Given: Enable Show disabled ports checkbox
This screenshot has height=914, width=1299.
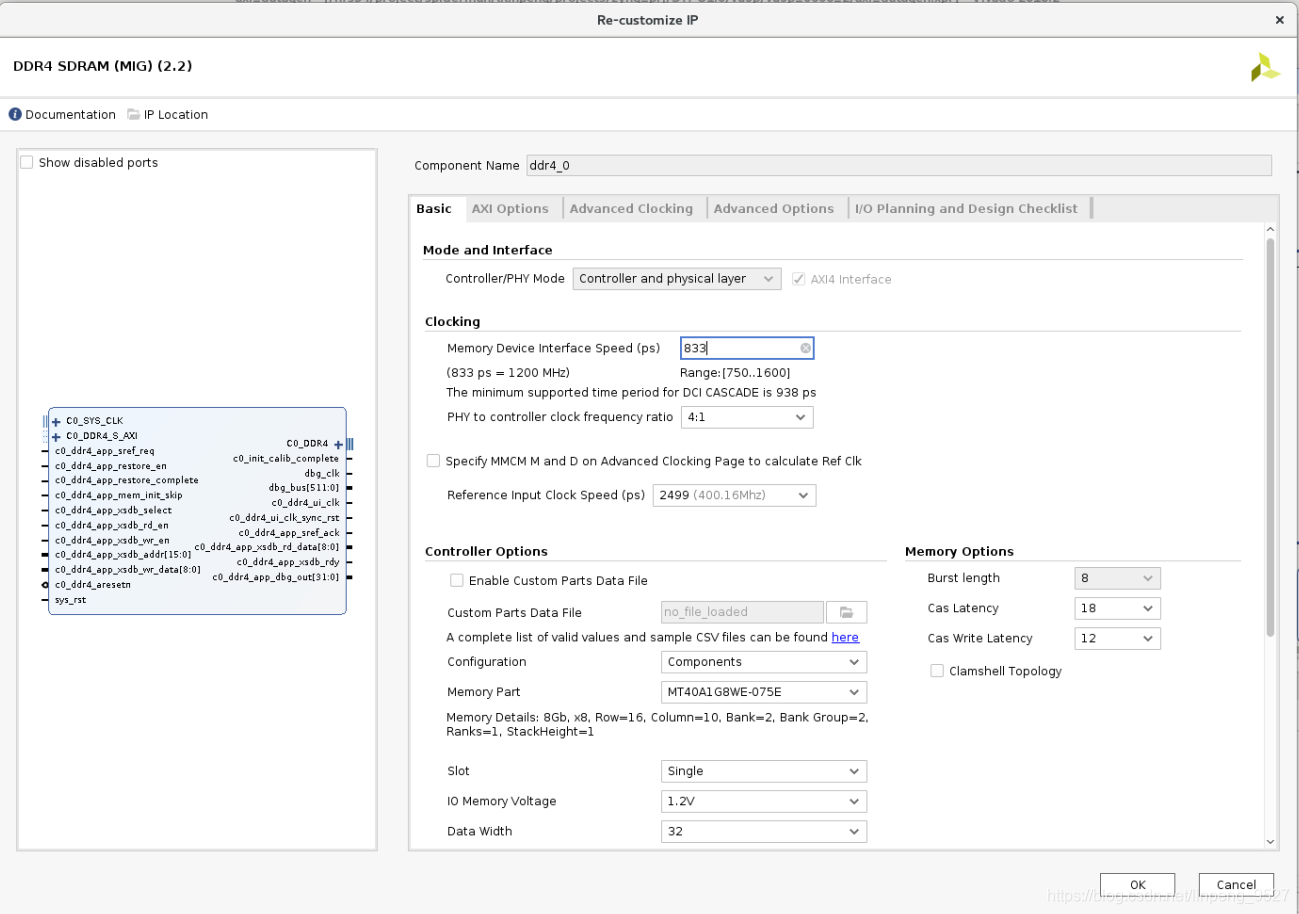Looking at the screenshot, I should pyautogui.click(x=27, y=162).
